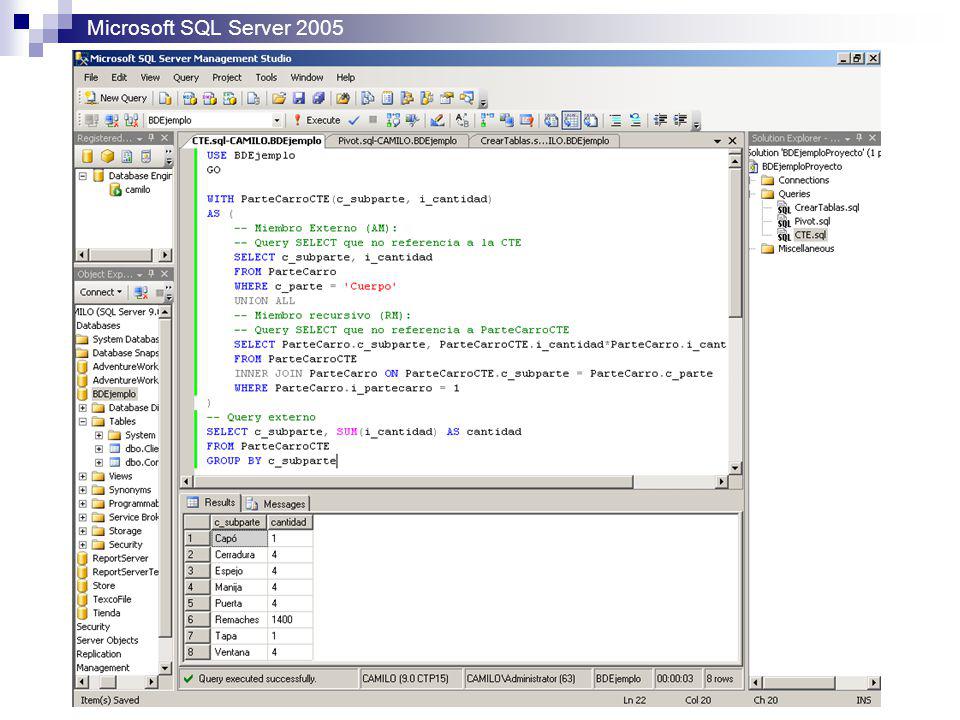Open the Edit menu
This screenshot has height=720, width=960.
(119, 77)
